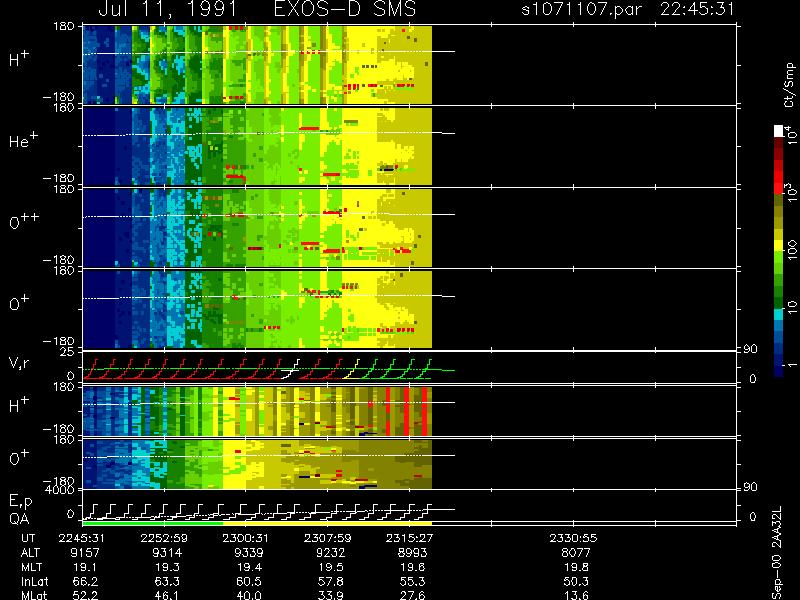
Task: Click MLT value '19.1'
Action: pyautogui.click(x=85, y=567)
